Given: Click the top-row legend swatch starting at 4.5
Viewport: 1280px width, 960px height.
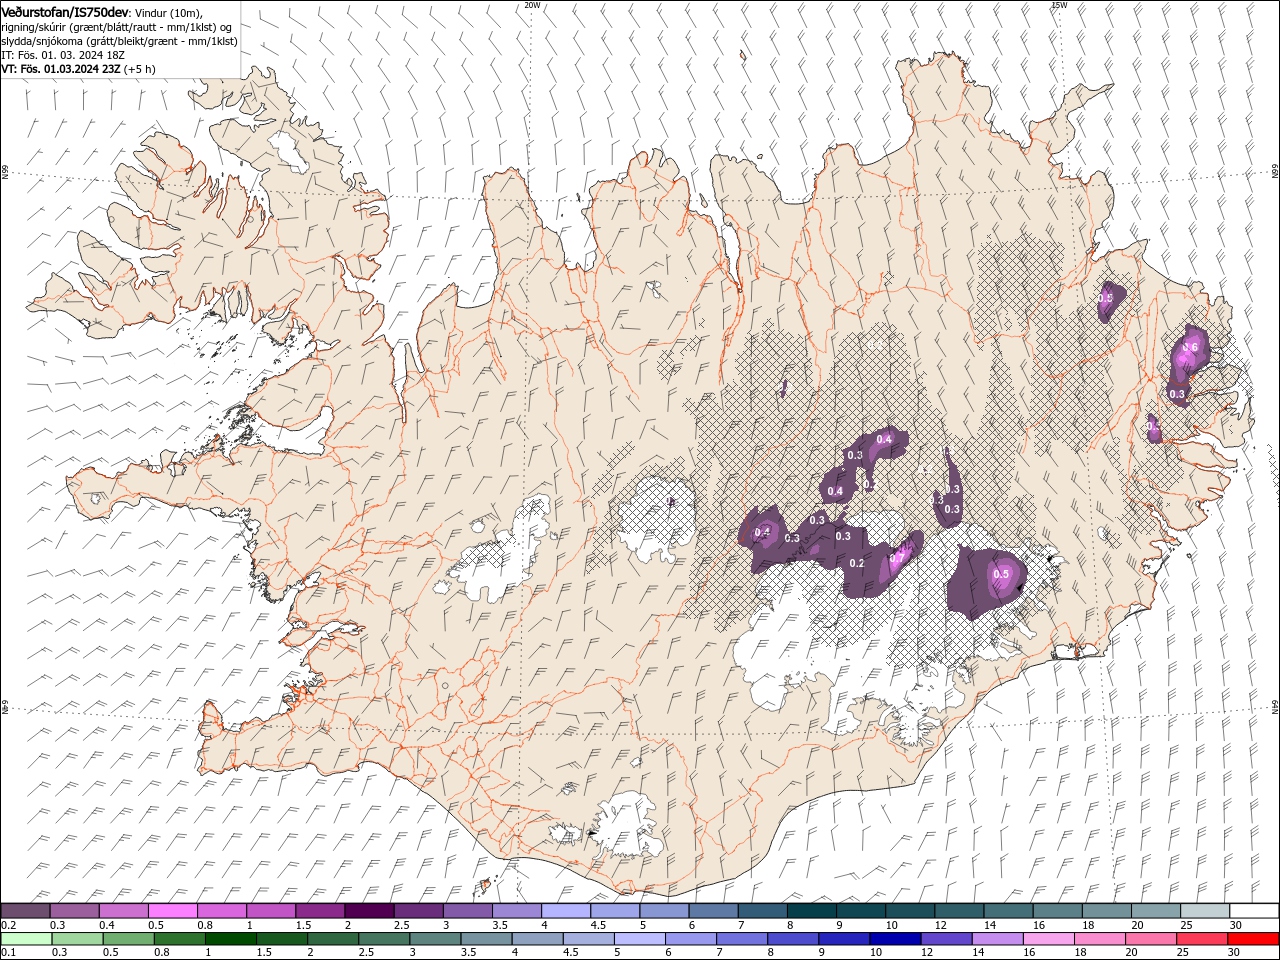Looking at the screenshot, I should 615,911.
